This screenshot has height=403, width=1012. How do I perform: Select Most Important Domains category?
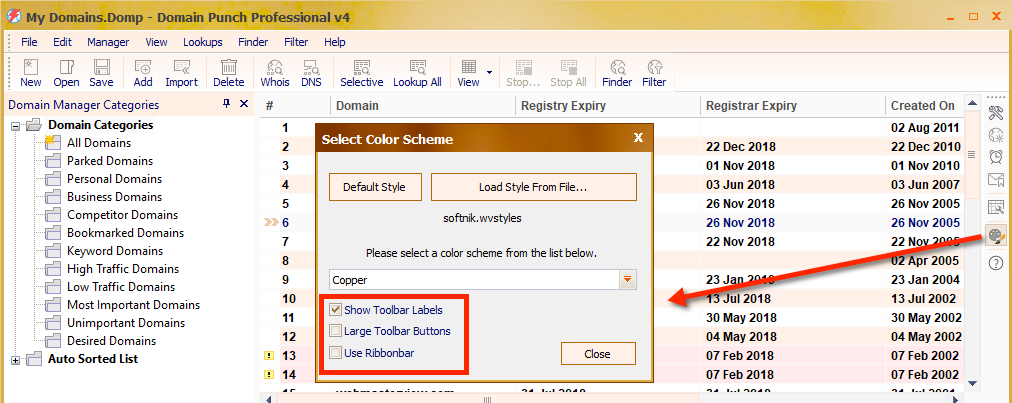click(x=133, y=305)
